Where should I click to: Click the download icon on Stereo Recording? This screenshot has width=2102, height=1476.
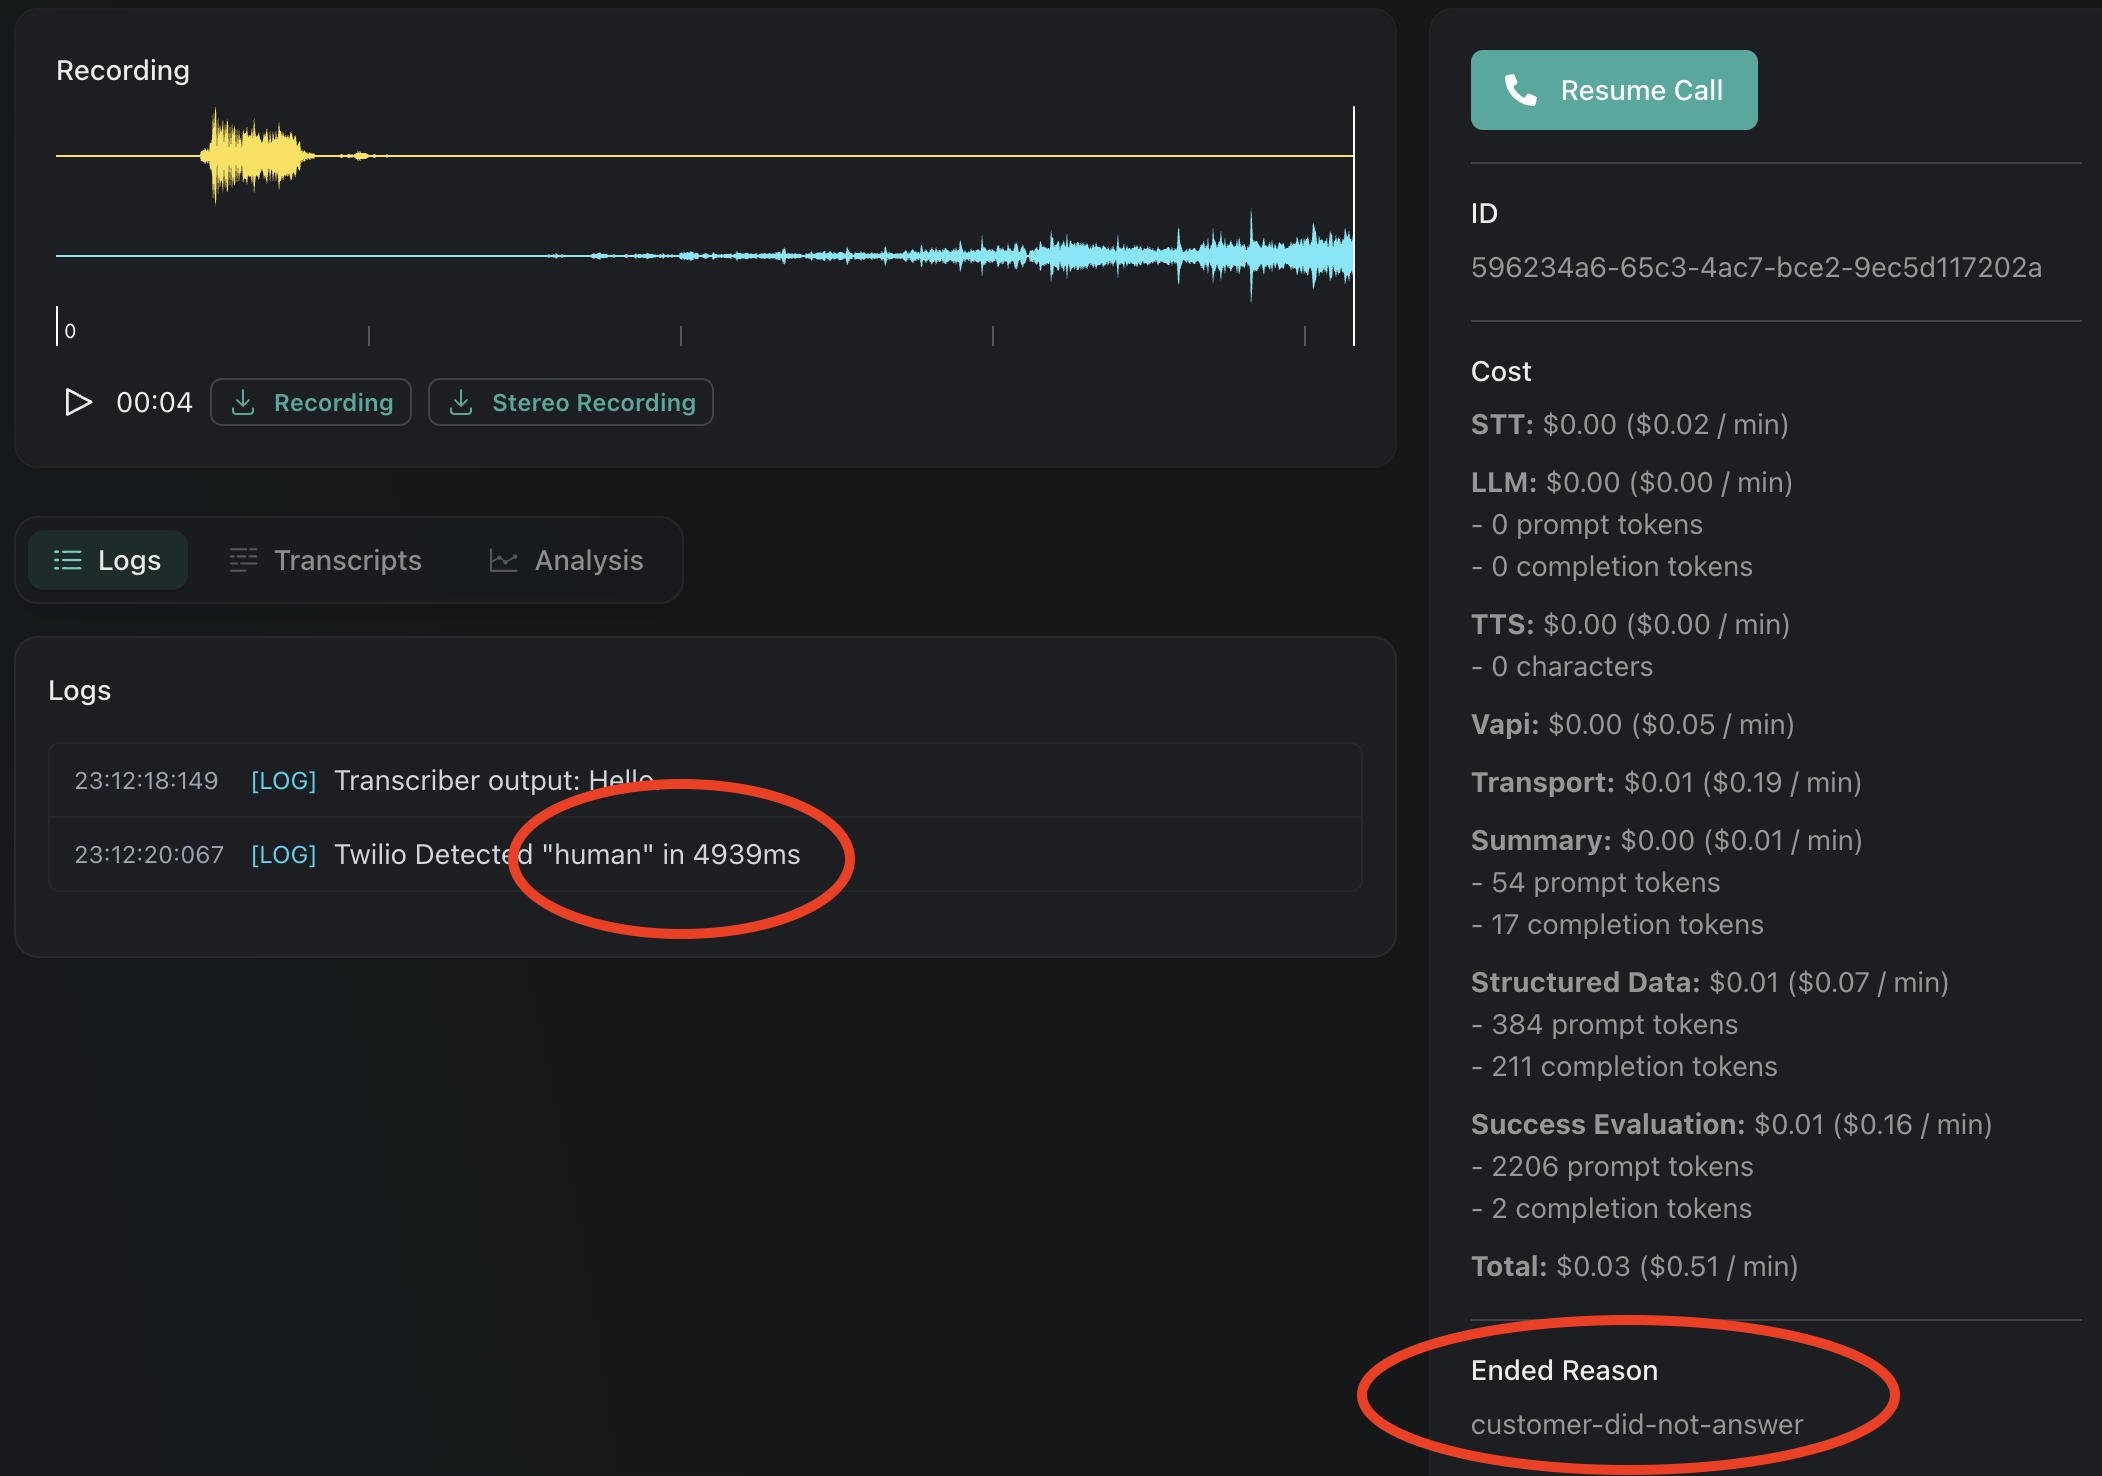pos(463,402)
